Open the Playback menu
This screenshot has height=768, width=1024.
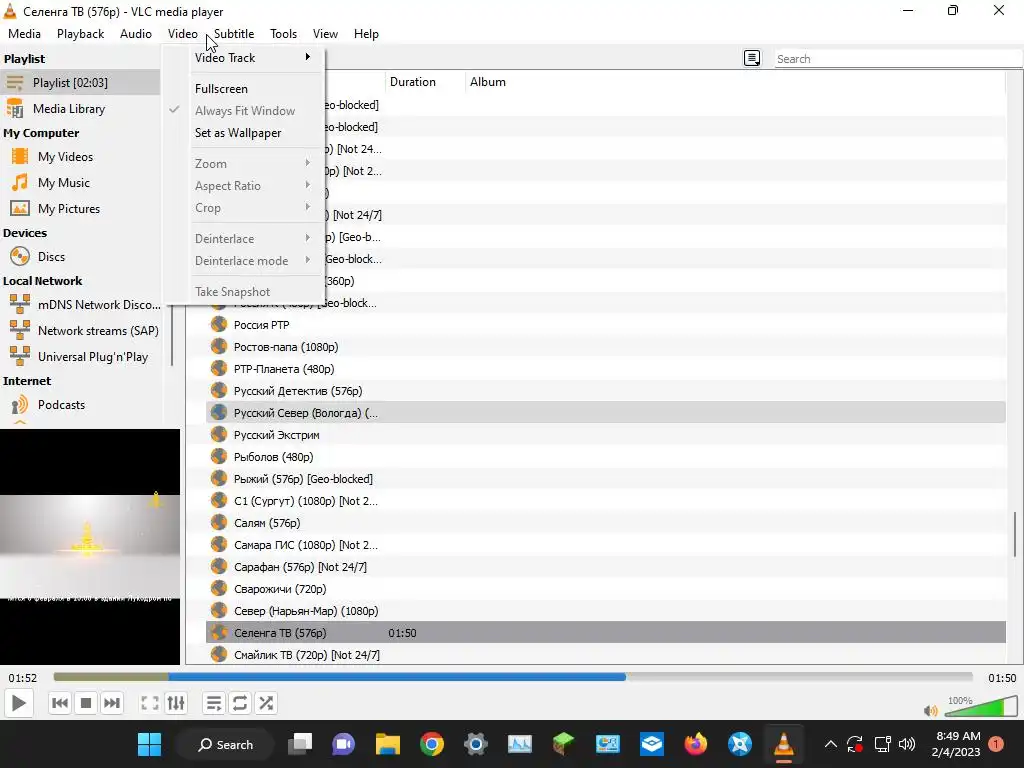pyautogui.click(x=80, y=34)
